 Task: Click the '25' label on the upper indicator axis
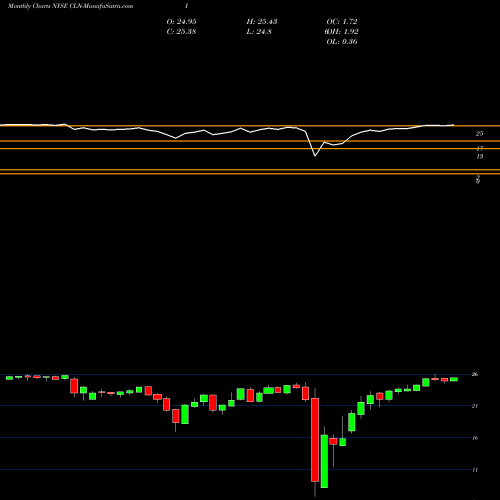point(479,134)
